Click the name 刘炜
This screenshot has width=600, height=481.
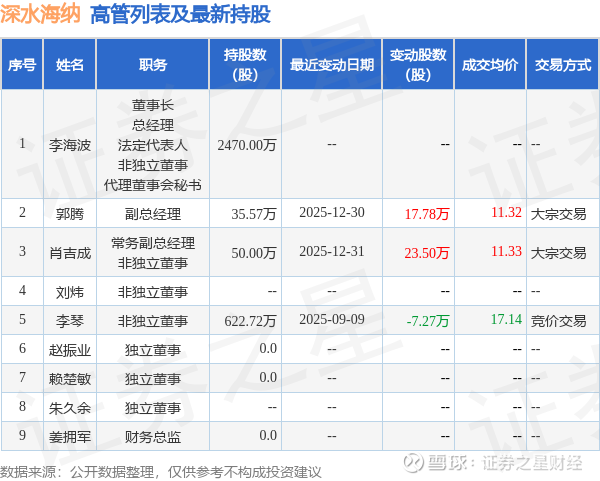coord(70,292)
